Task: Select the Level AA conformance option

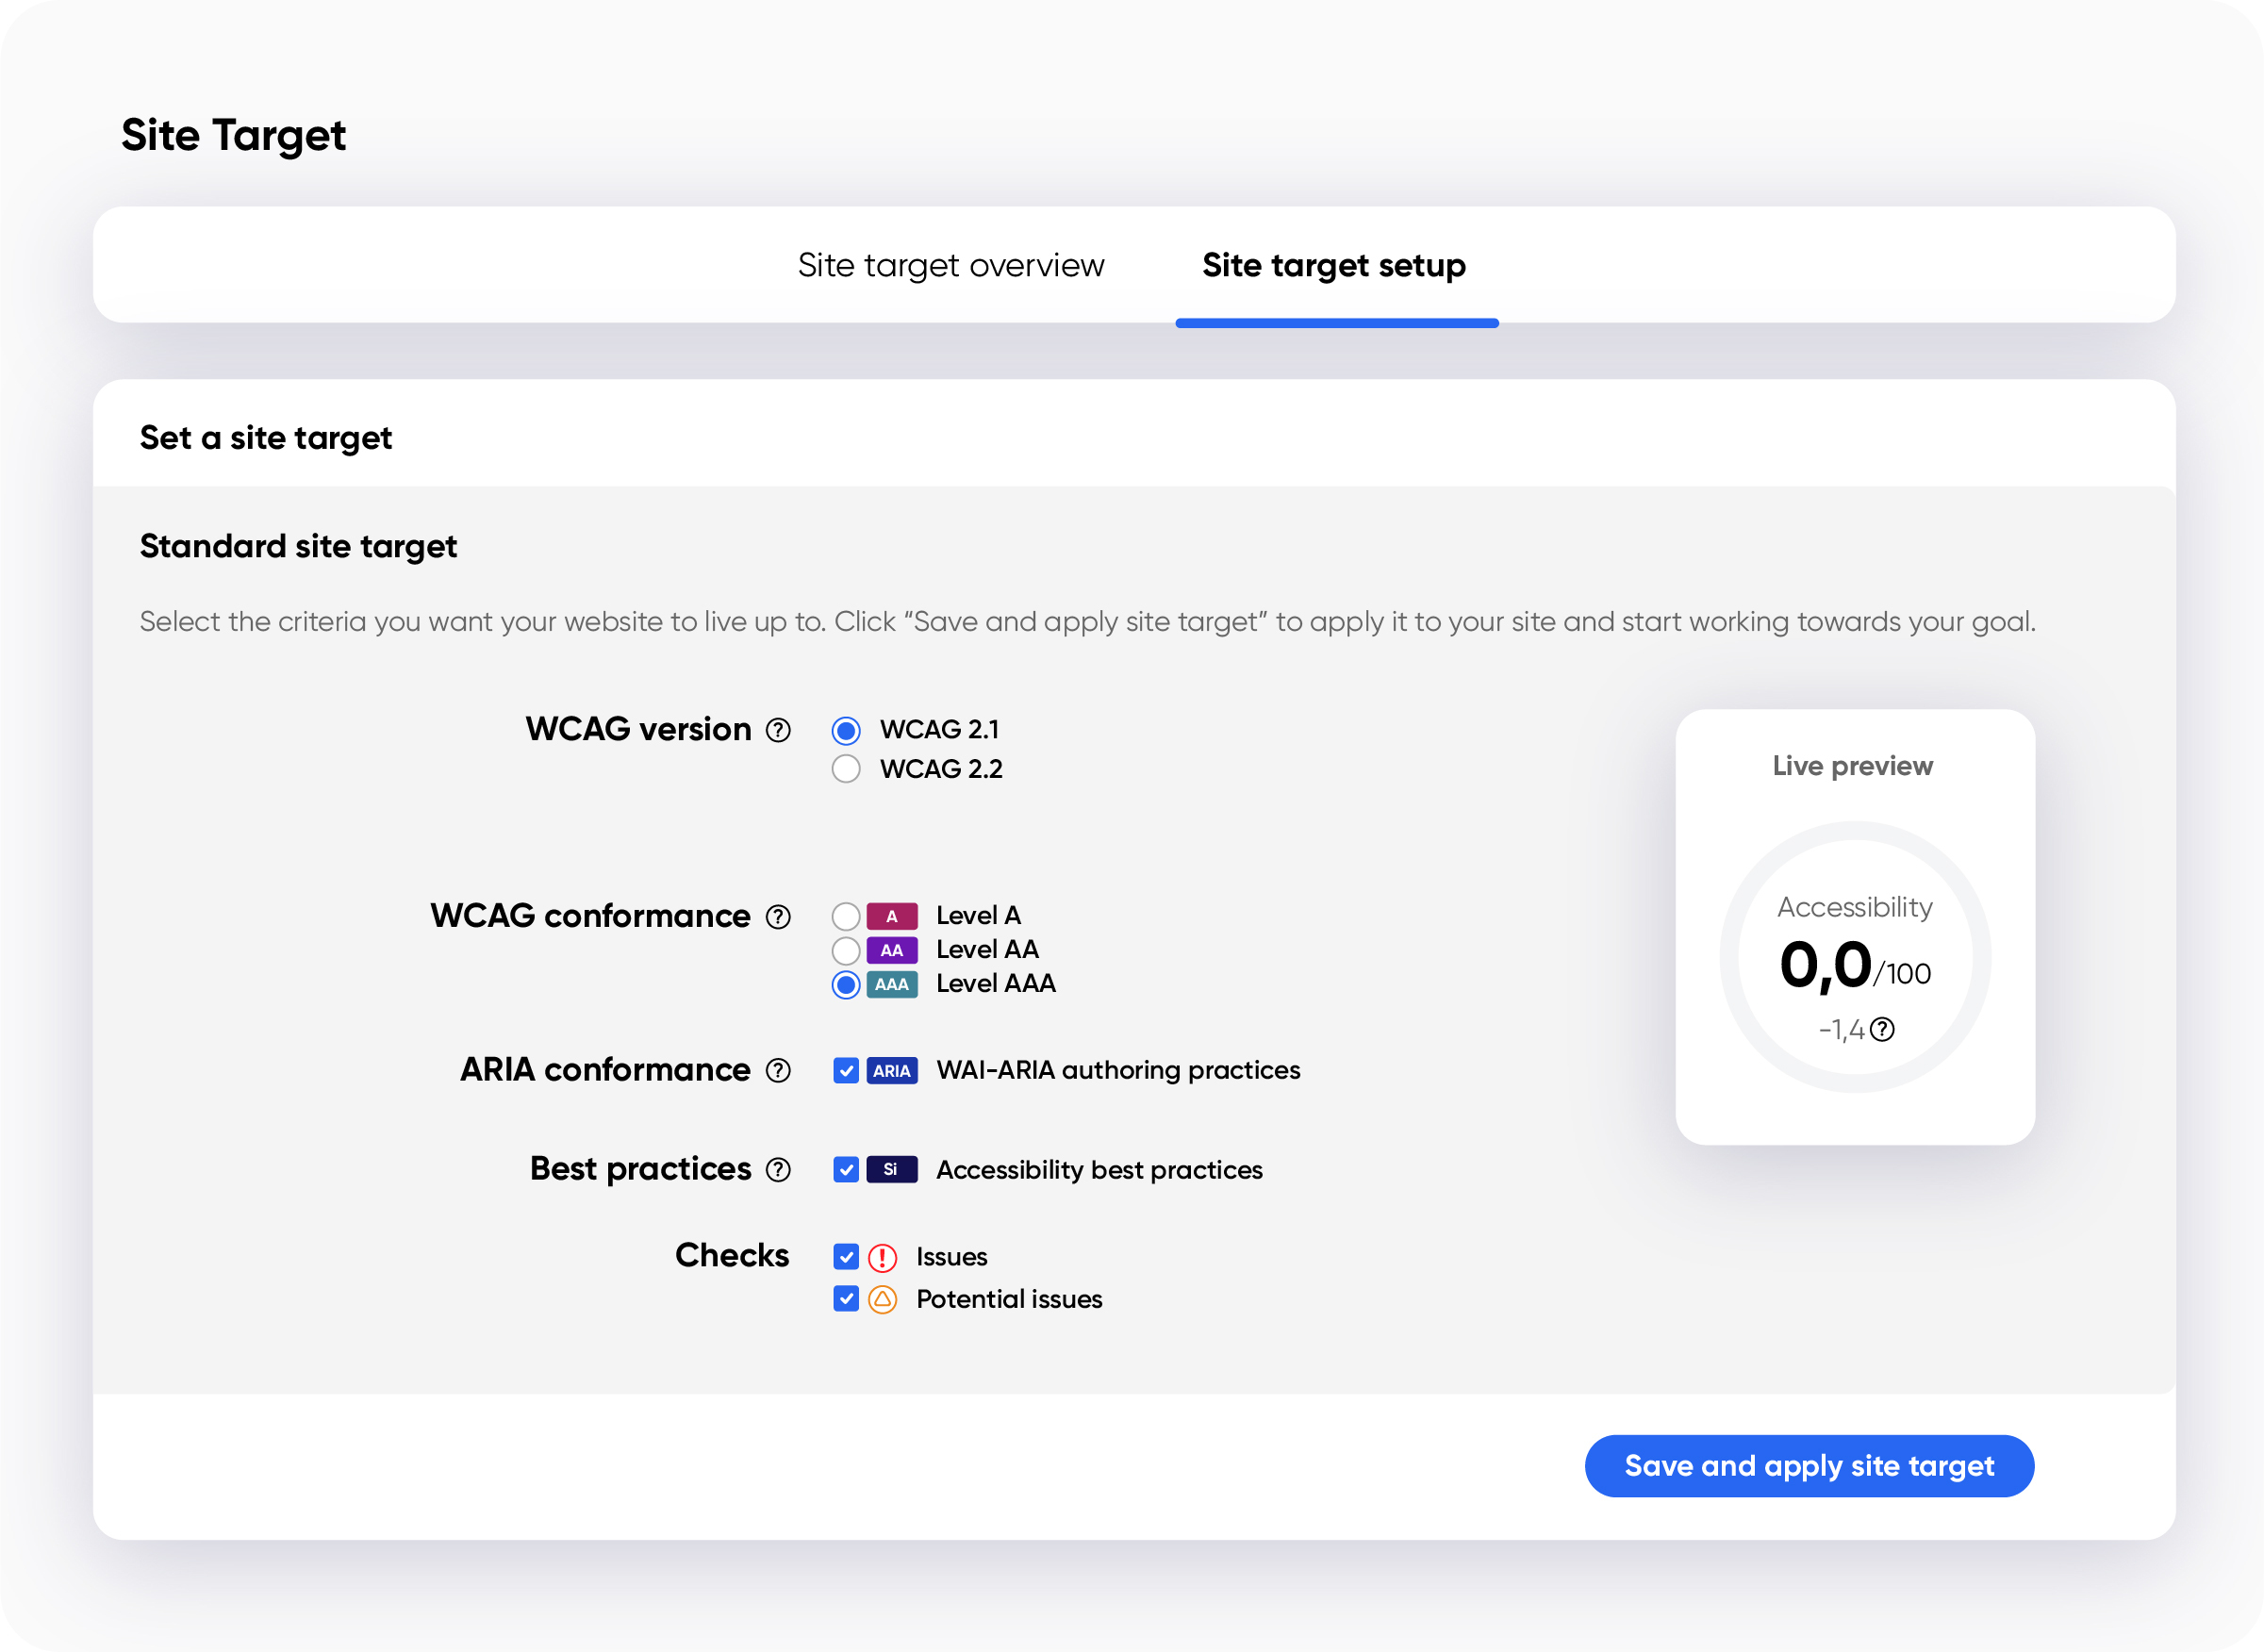Action: 846,950
